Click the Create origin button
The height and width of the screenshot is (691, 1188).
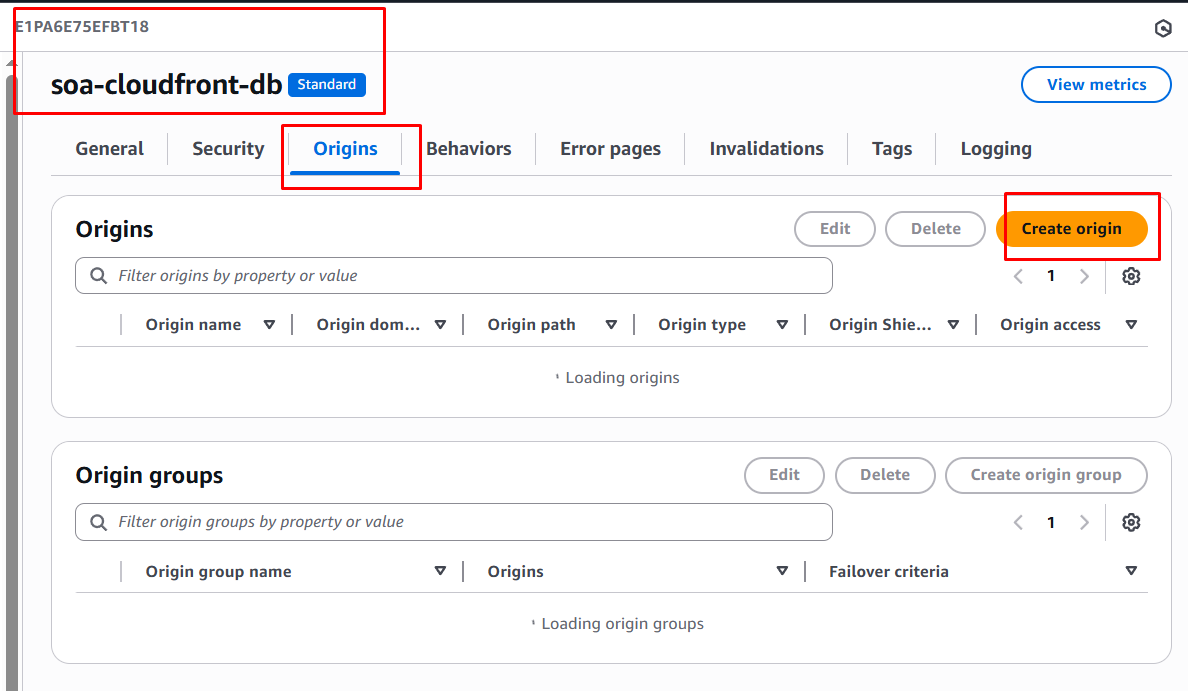click(1071, 229)
